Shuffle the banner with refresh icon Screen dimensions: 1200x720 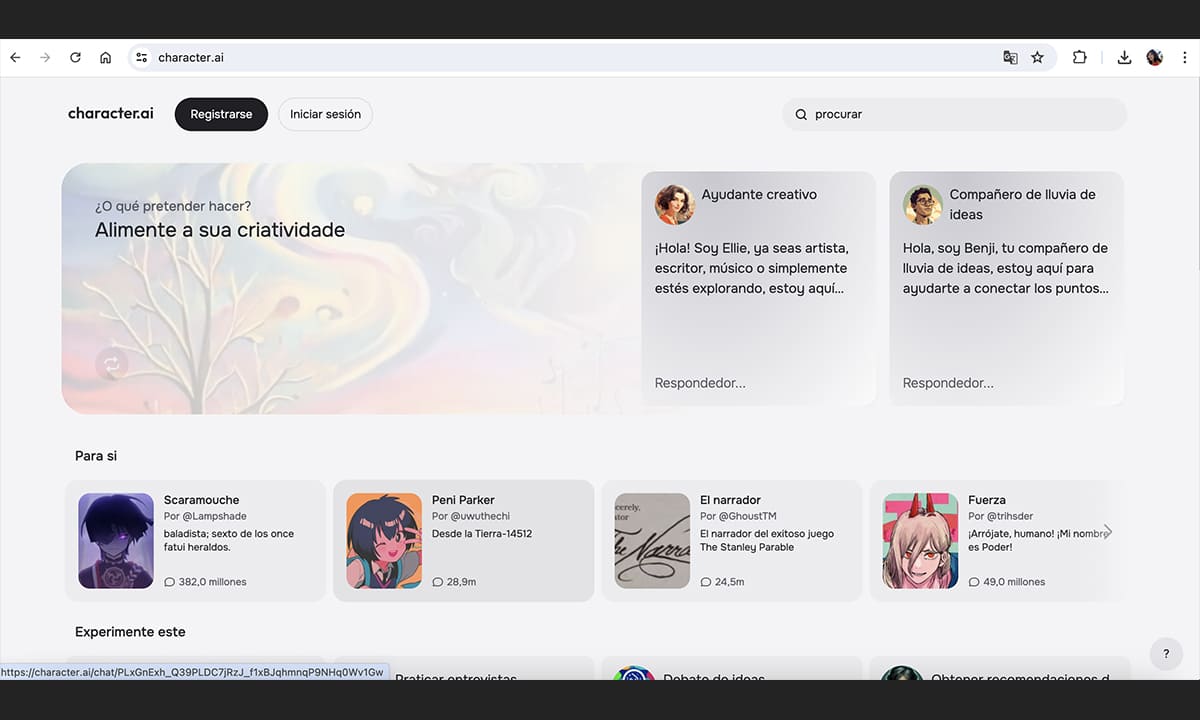tap(112, 365)
